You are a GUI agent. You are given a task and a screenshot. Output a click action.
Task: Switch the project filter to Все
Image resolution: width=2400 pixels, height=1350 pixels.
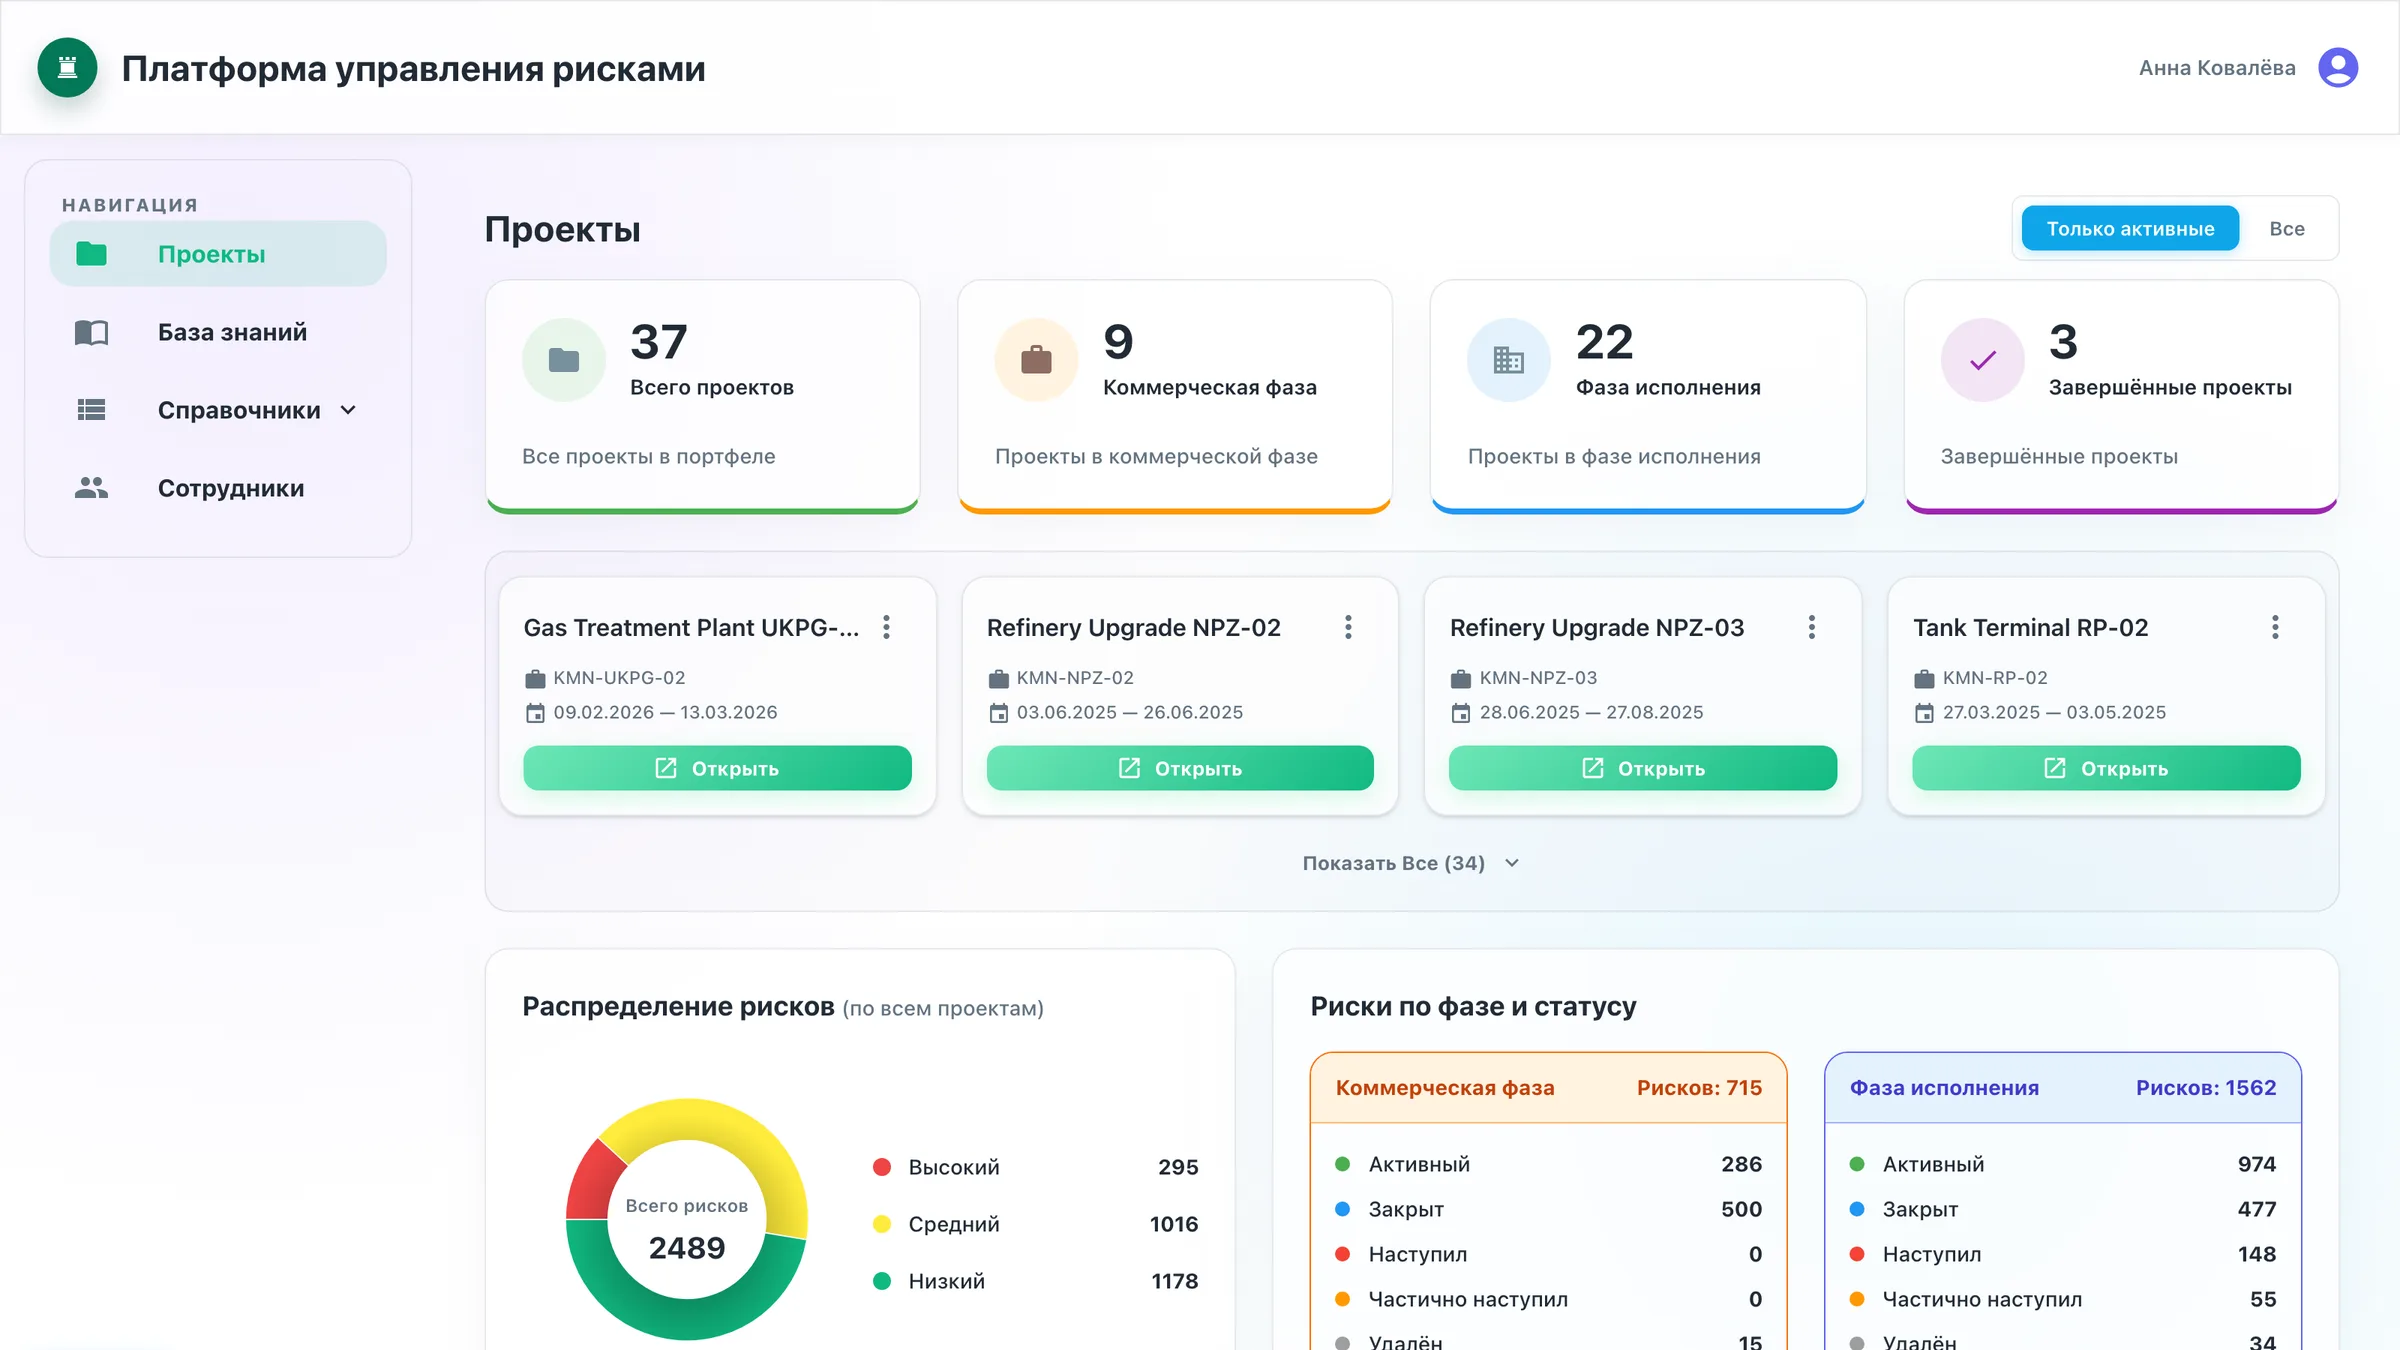point(2286,229)
